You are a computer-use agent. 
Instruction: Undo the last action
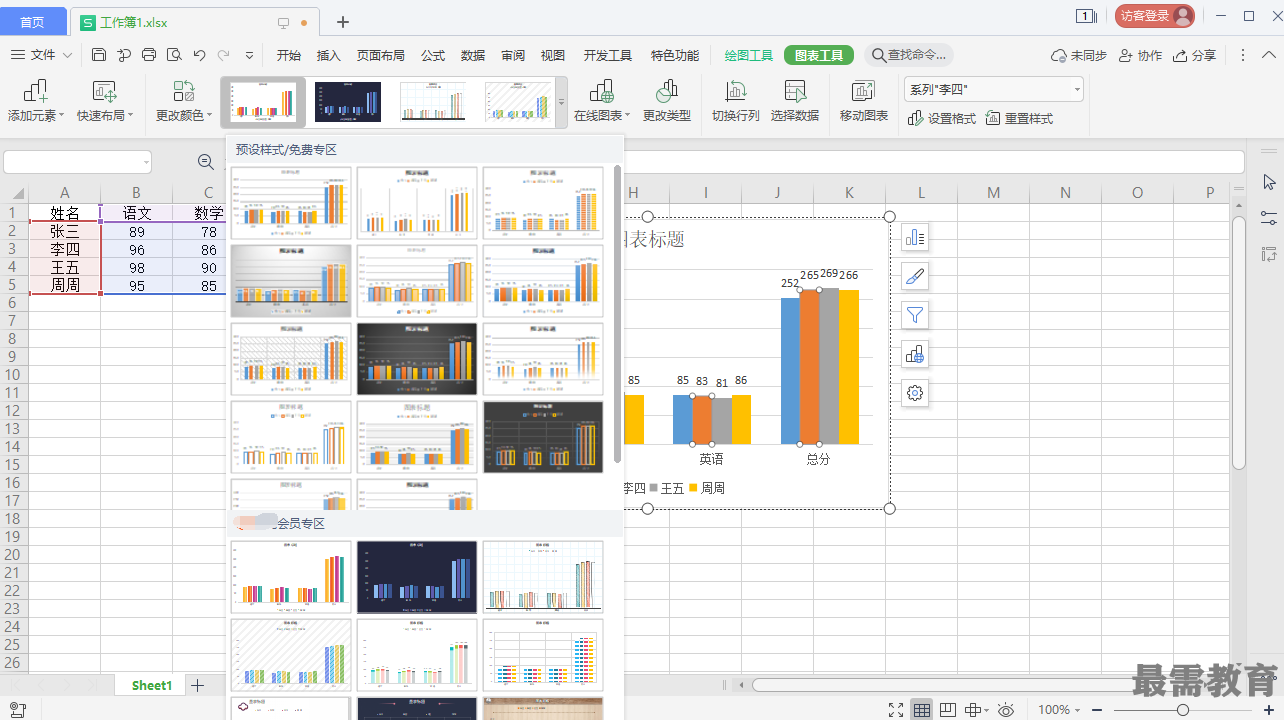(199, 55)
